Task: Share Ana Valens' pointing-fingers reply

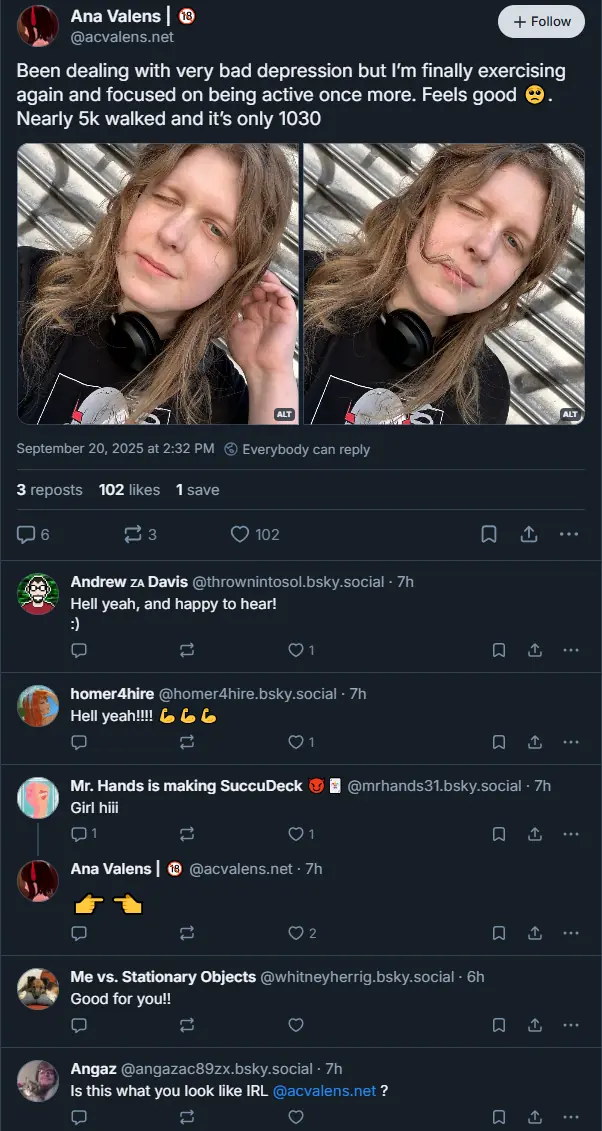Action: click(x=535, y=933)
